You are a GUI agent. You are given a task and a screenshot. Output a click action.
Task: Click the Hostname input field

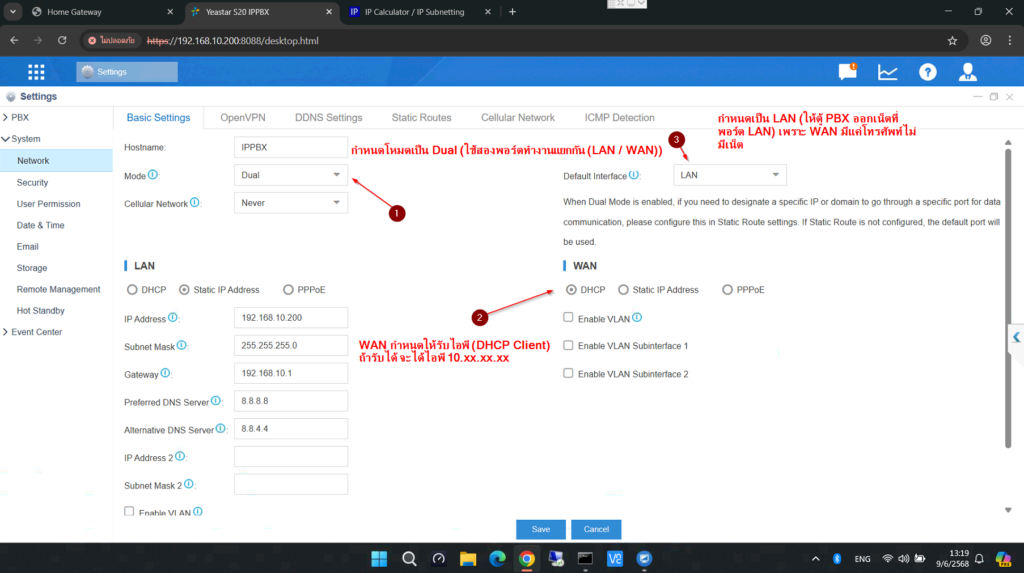(291, 147)
